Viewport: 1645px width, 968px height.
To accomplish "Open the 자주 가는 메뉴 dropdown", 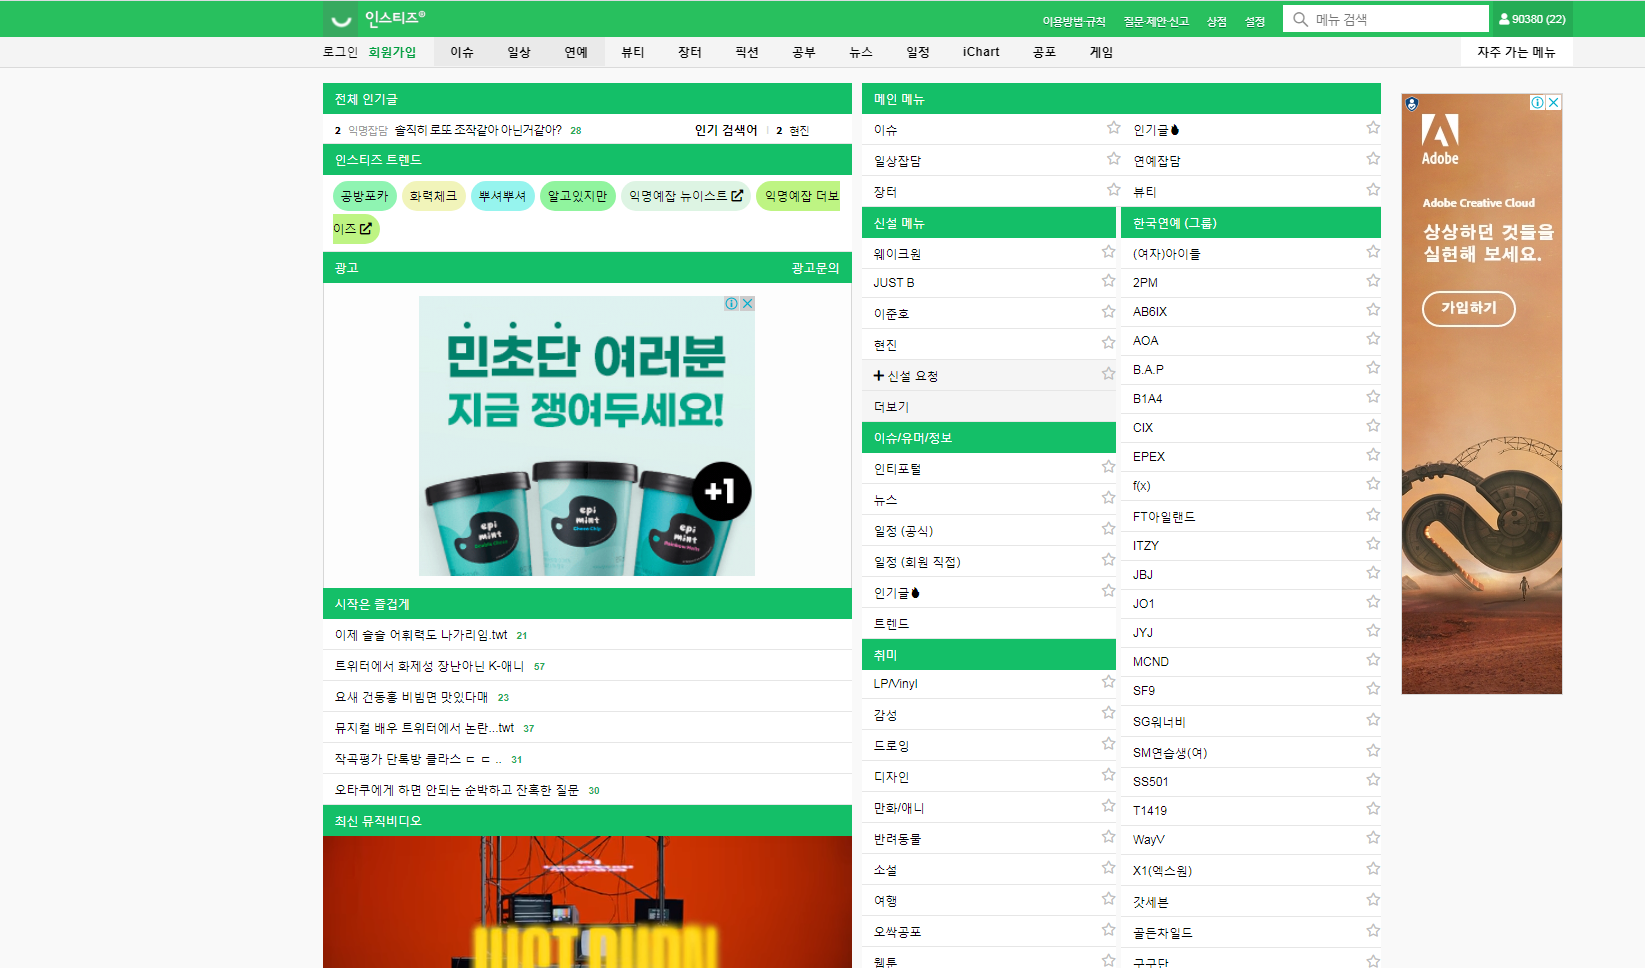I will (x=1516, y=52).
